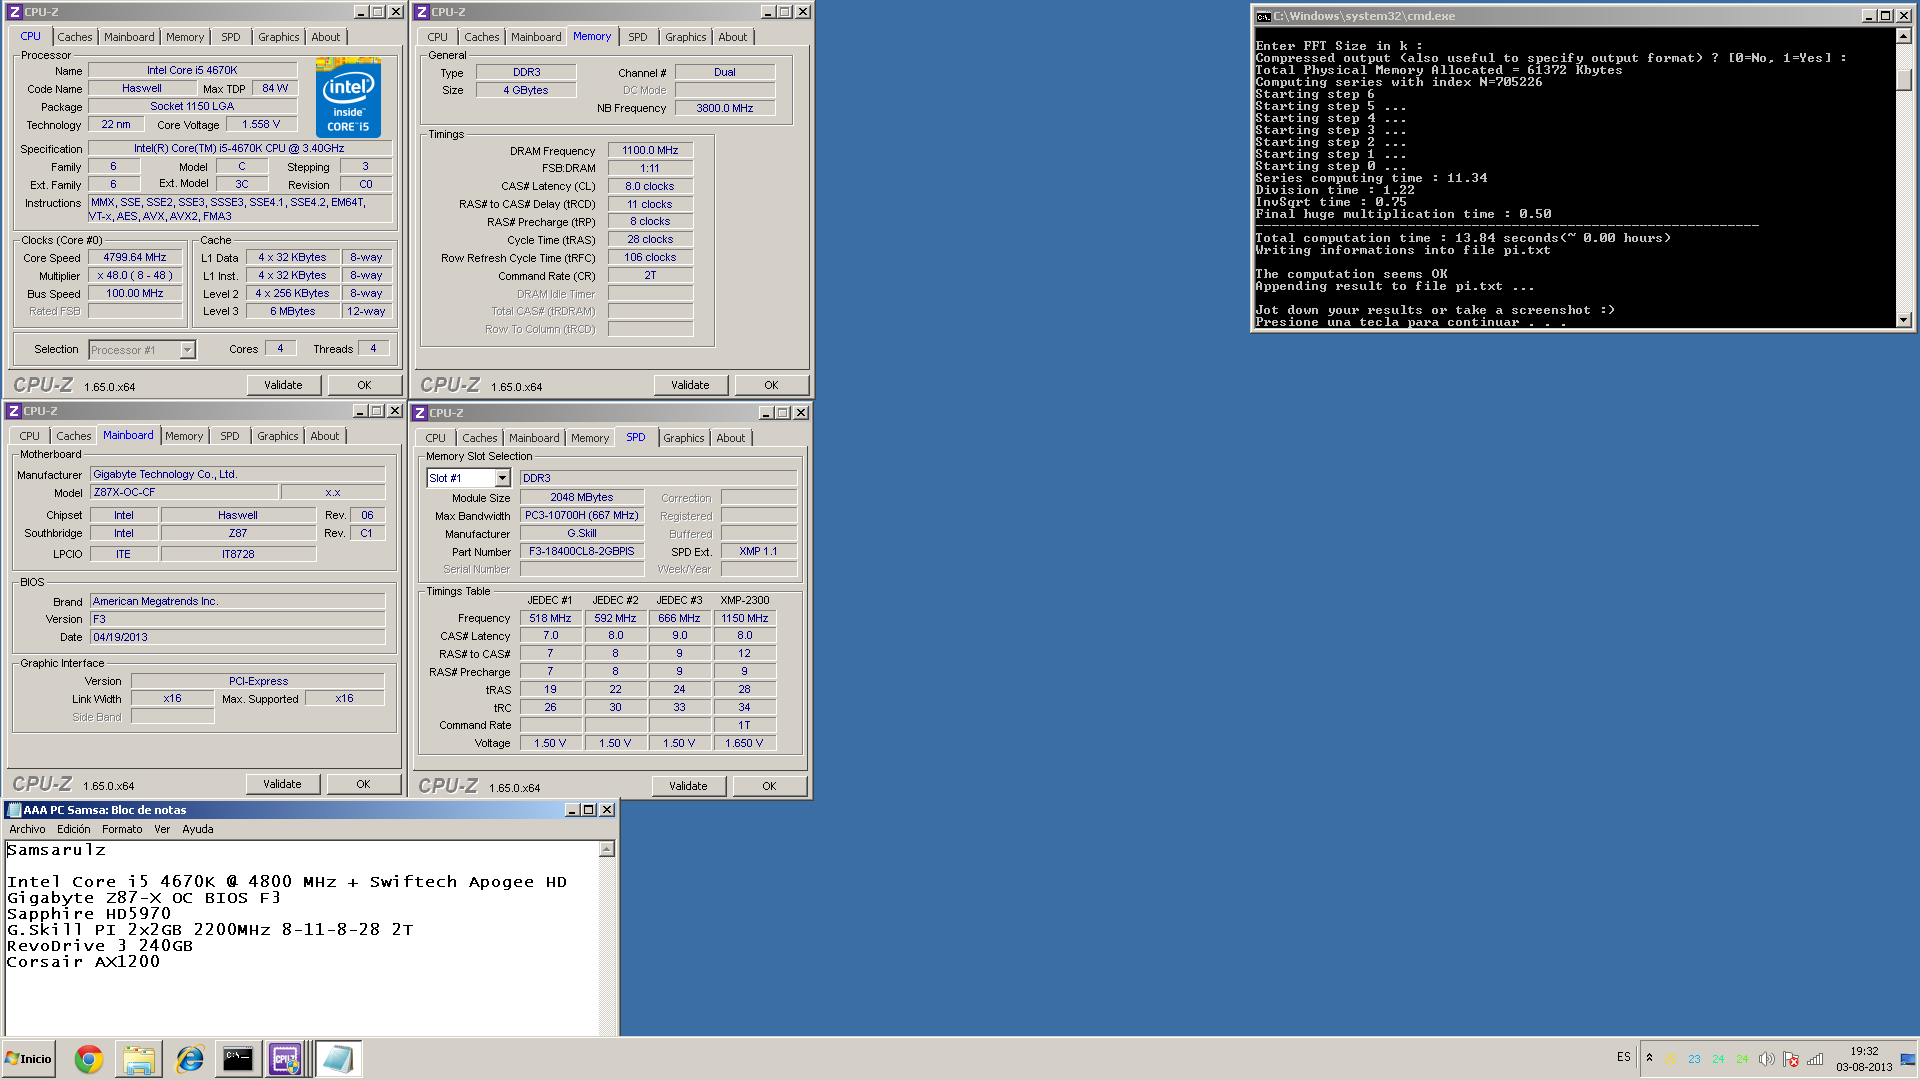Screen dimensions: 1920x1080
Task: Show hidden tray icons with the chevron
Action: pyautogui.click(x=1649, y=1058)
